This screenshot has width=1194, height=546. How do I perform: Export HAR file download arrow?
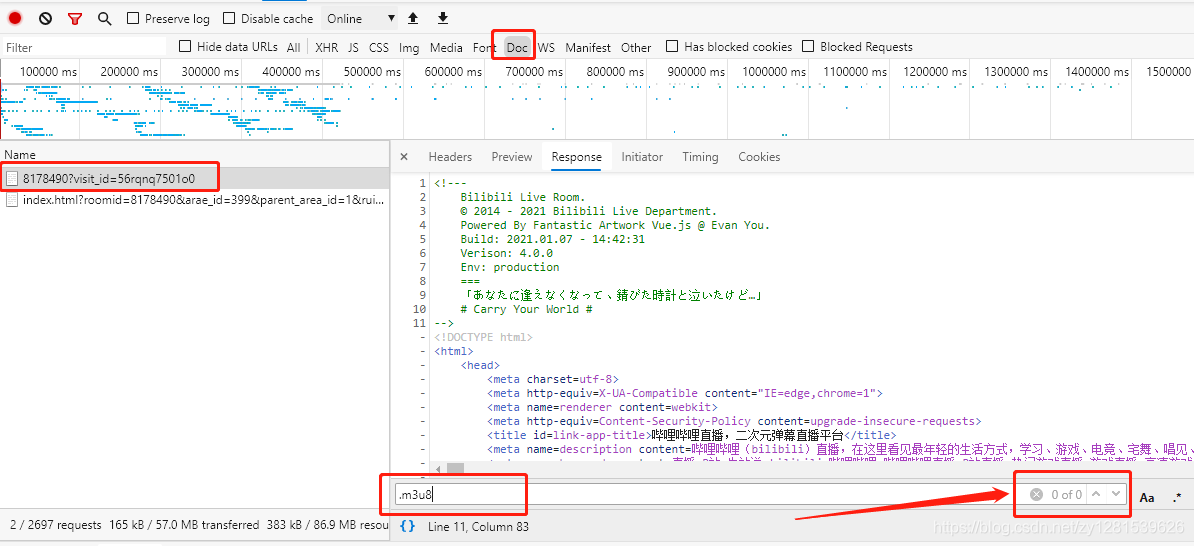[x=442, y=18]
